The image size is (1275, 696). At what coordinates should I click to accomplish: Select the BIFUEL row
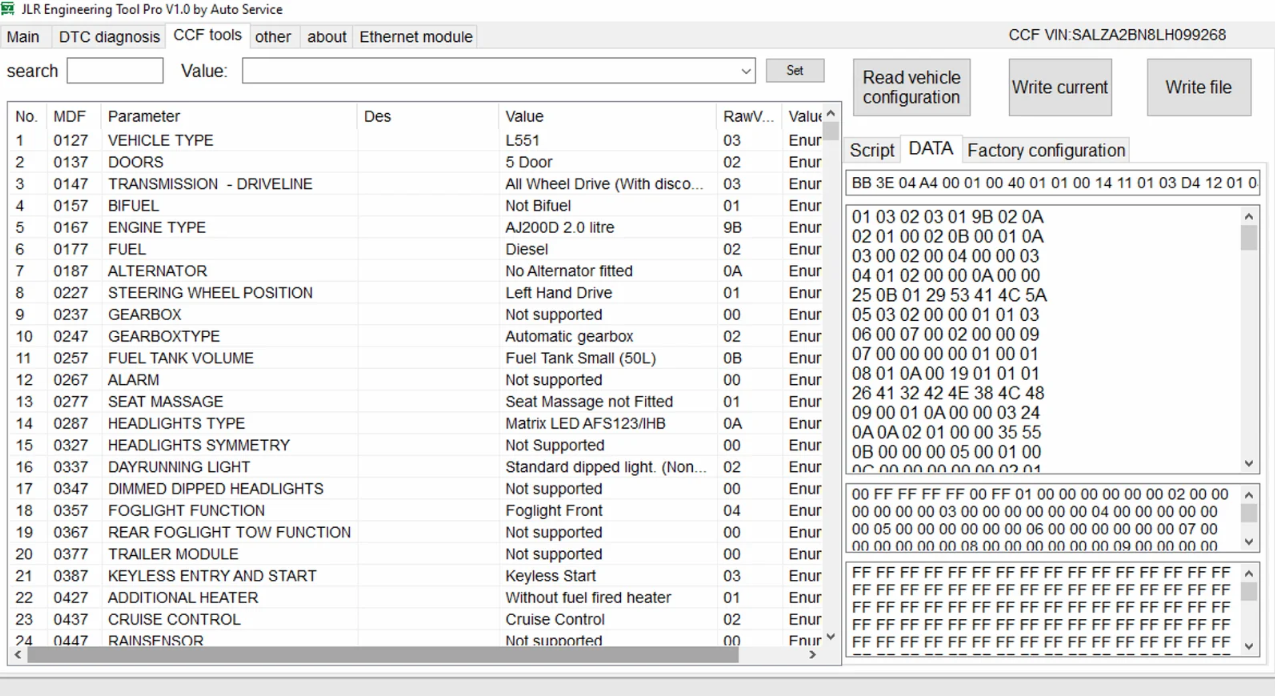415,206
